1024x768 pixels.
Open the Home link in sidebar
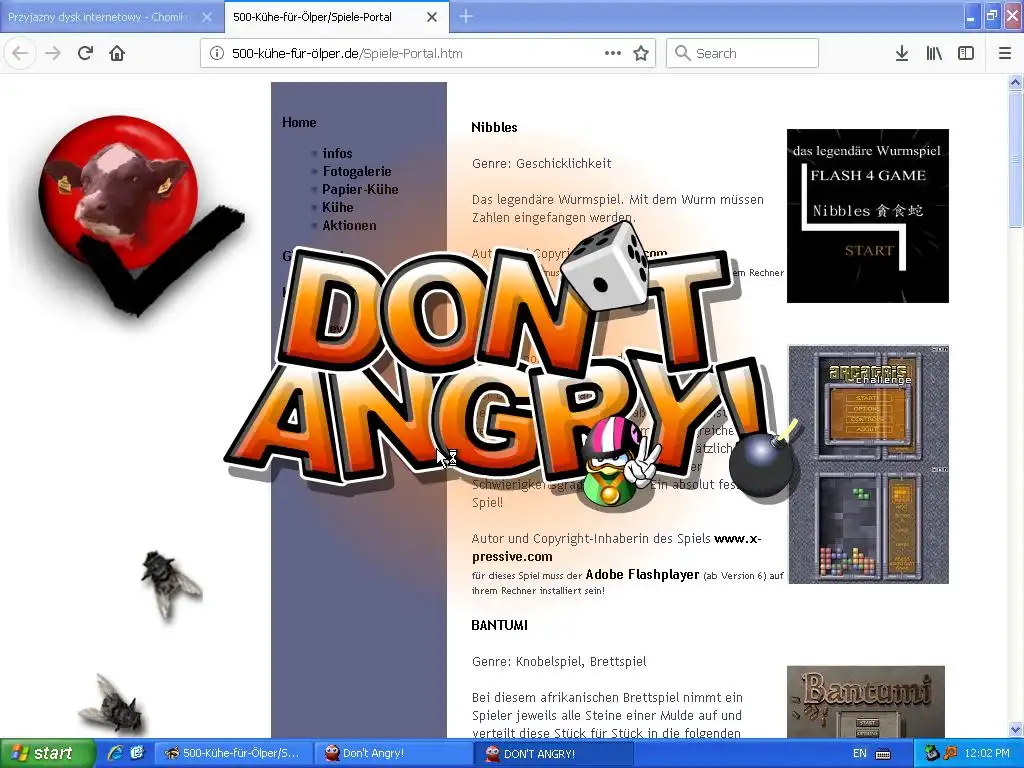(x=299, y=122)
